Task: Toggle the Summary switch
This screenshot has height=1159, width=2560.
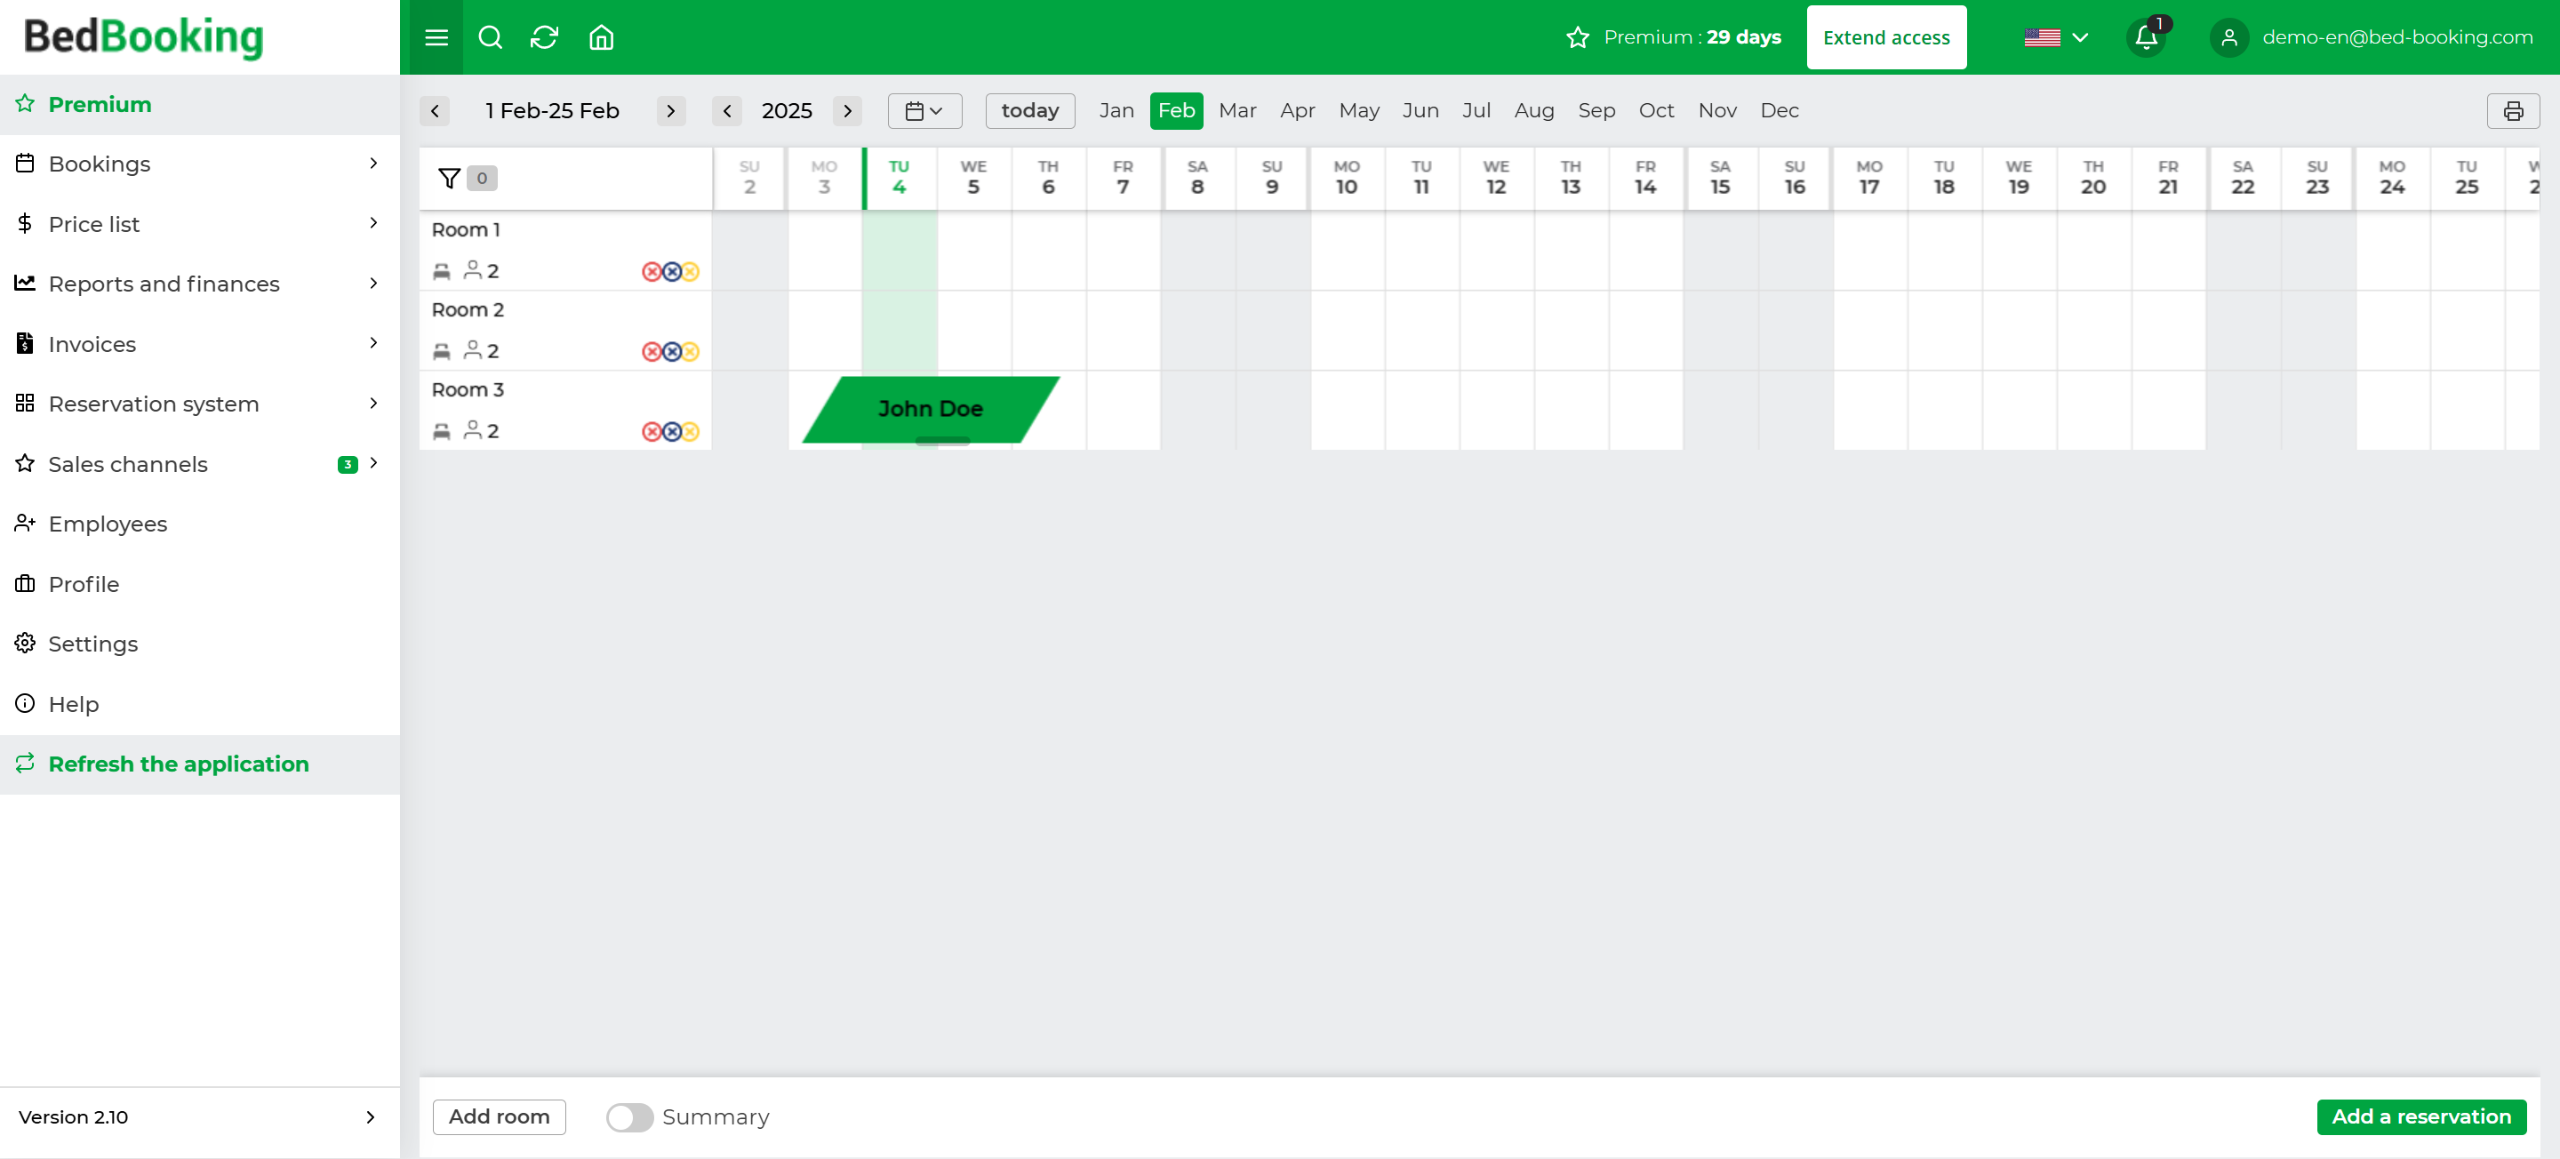Action: [x=630, y=1117]
